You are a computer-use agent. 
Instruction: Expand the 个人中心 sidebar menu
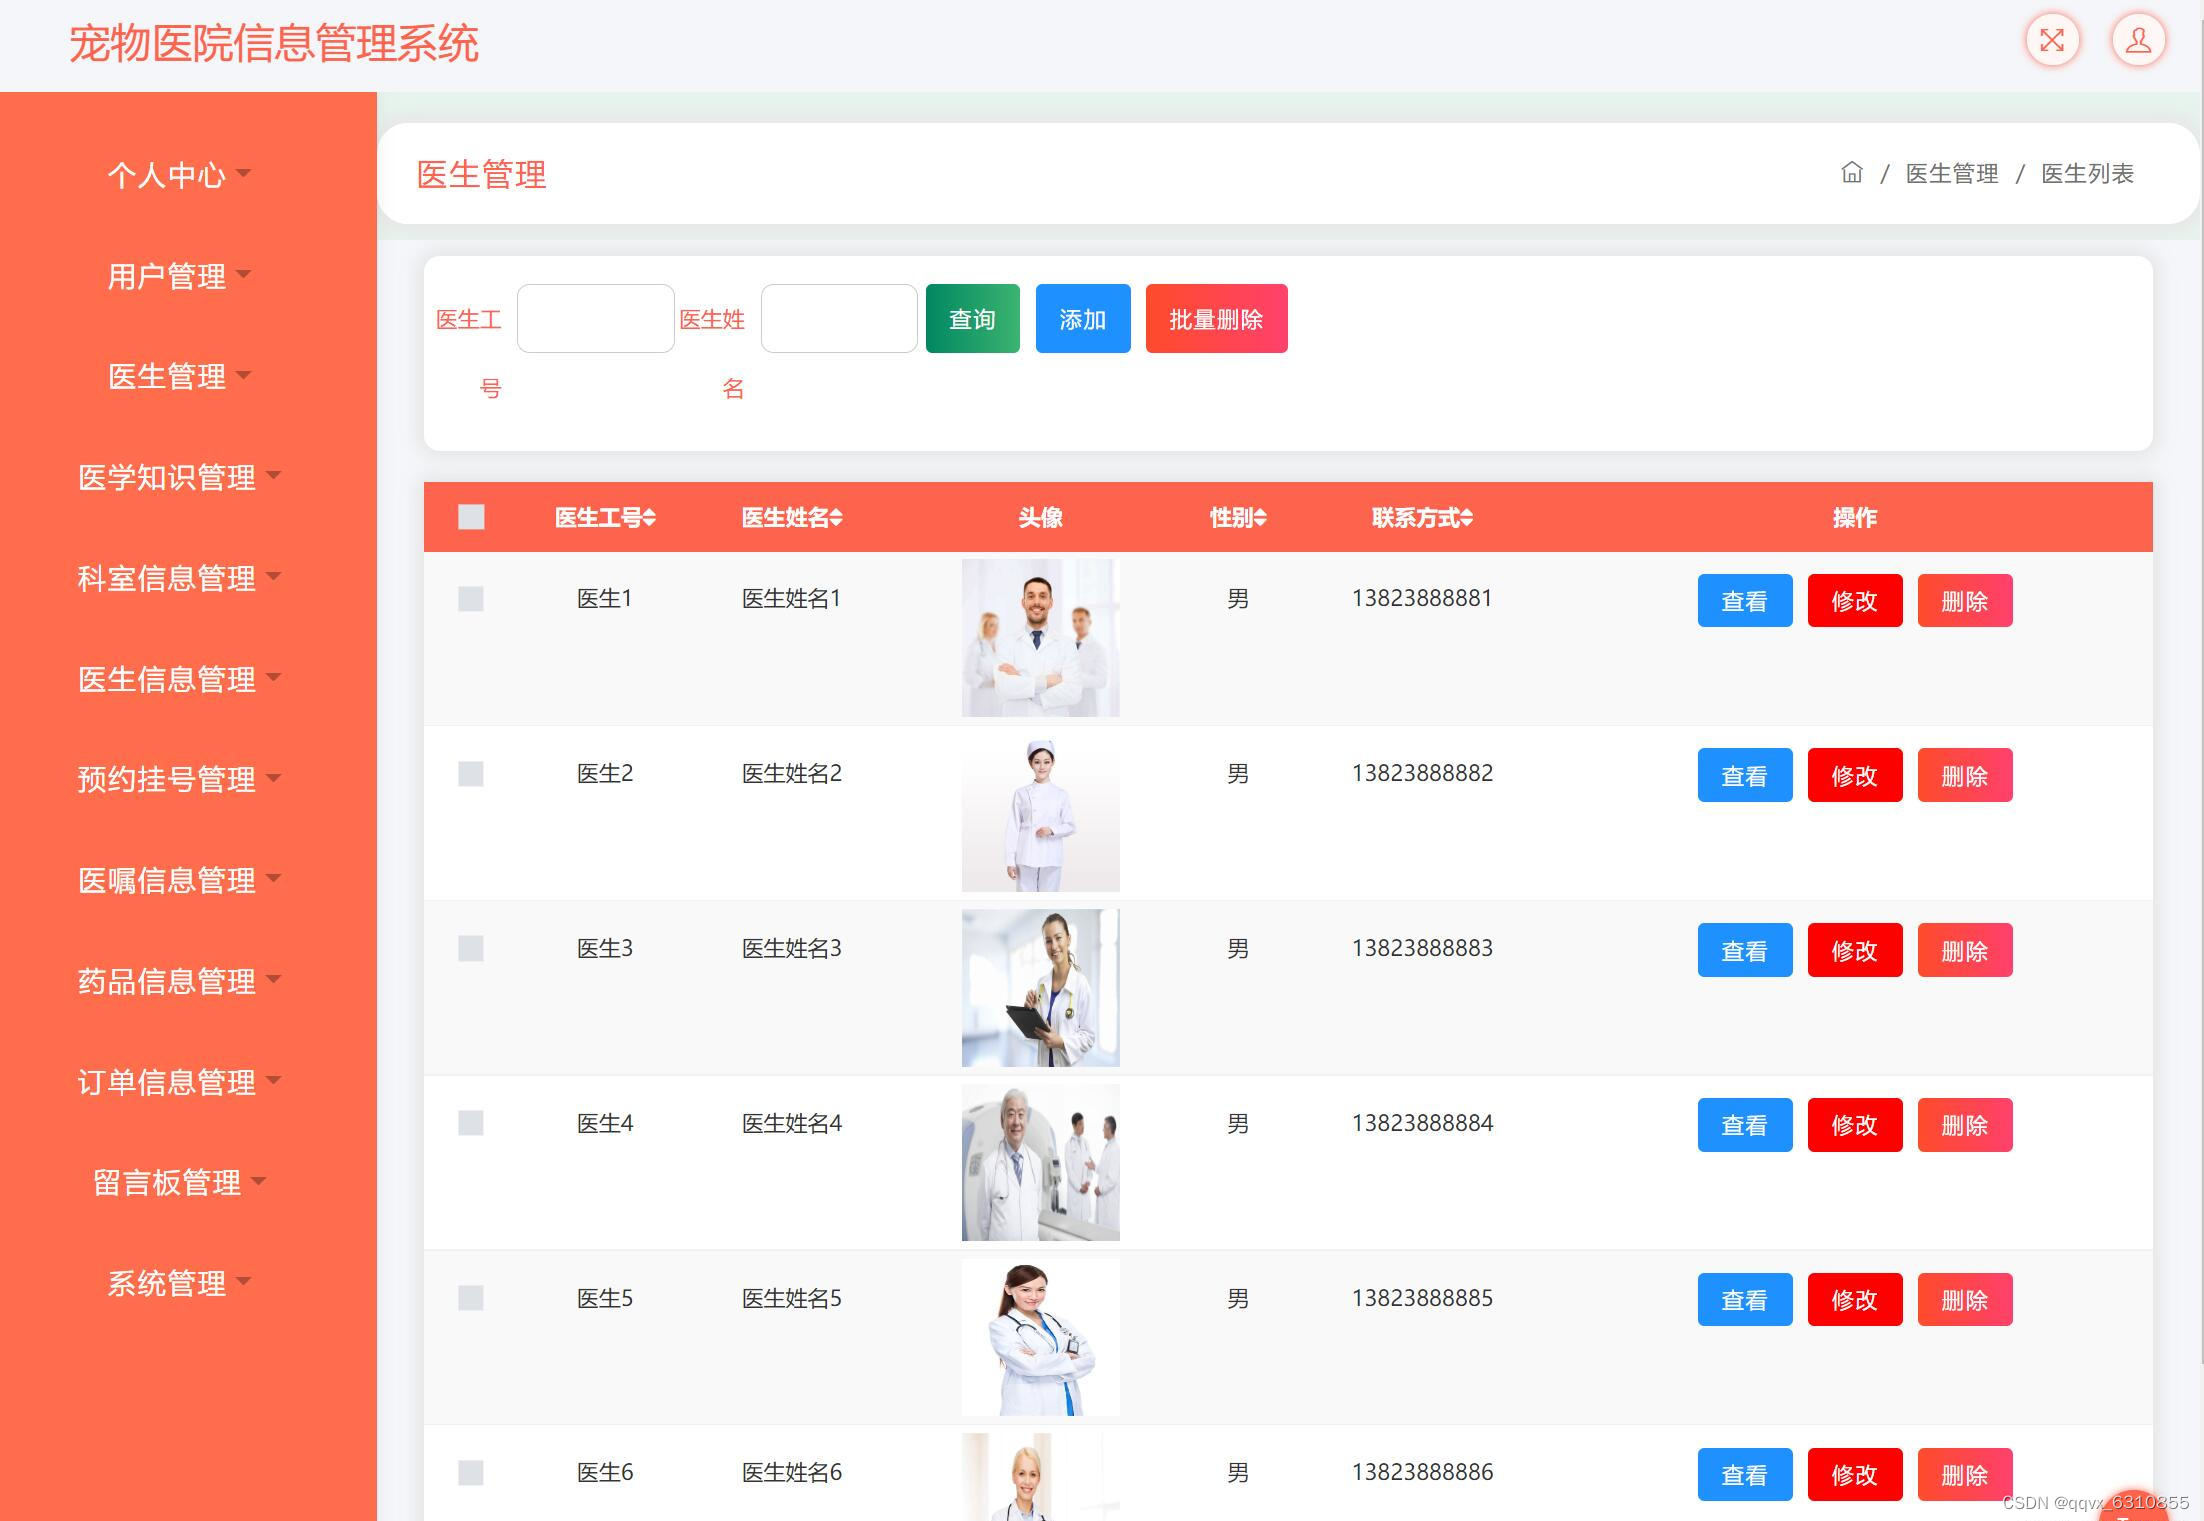(179, 175)
